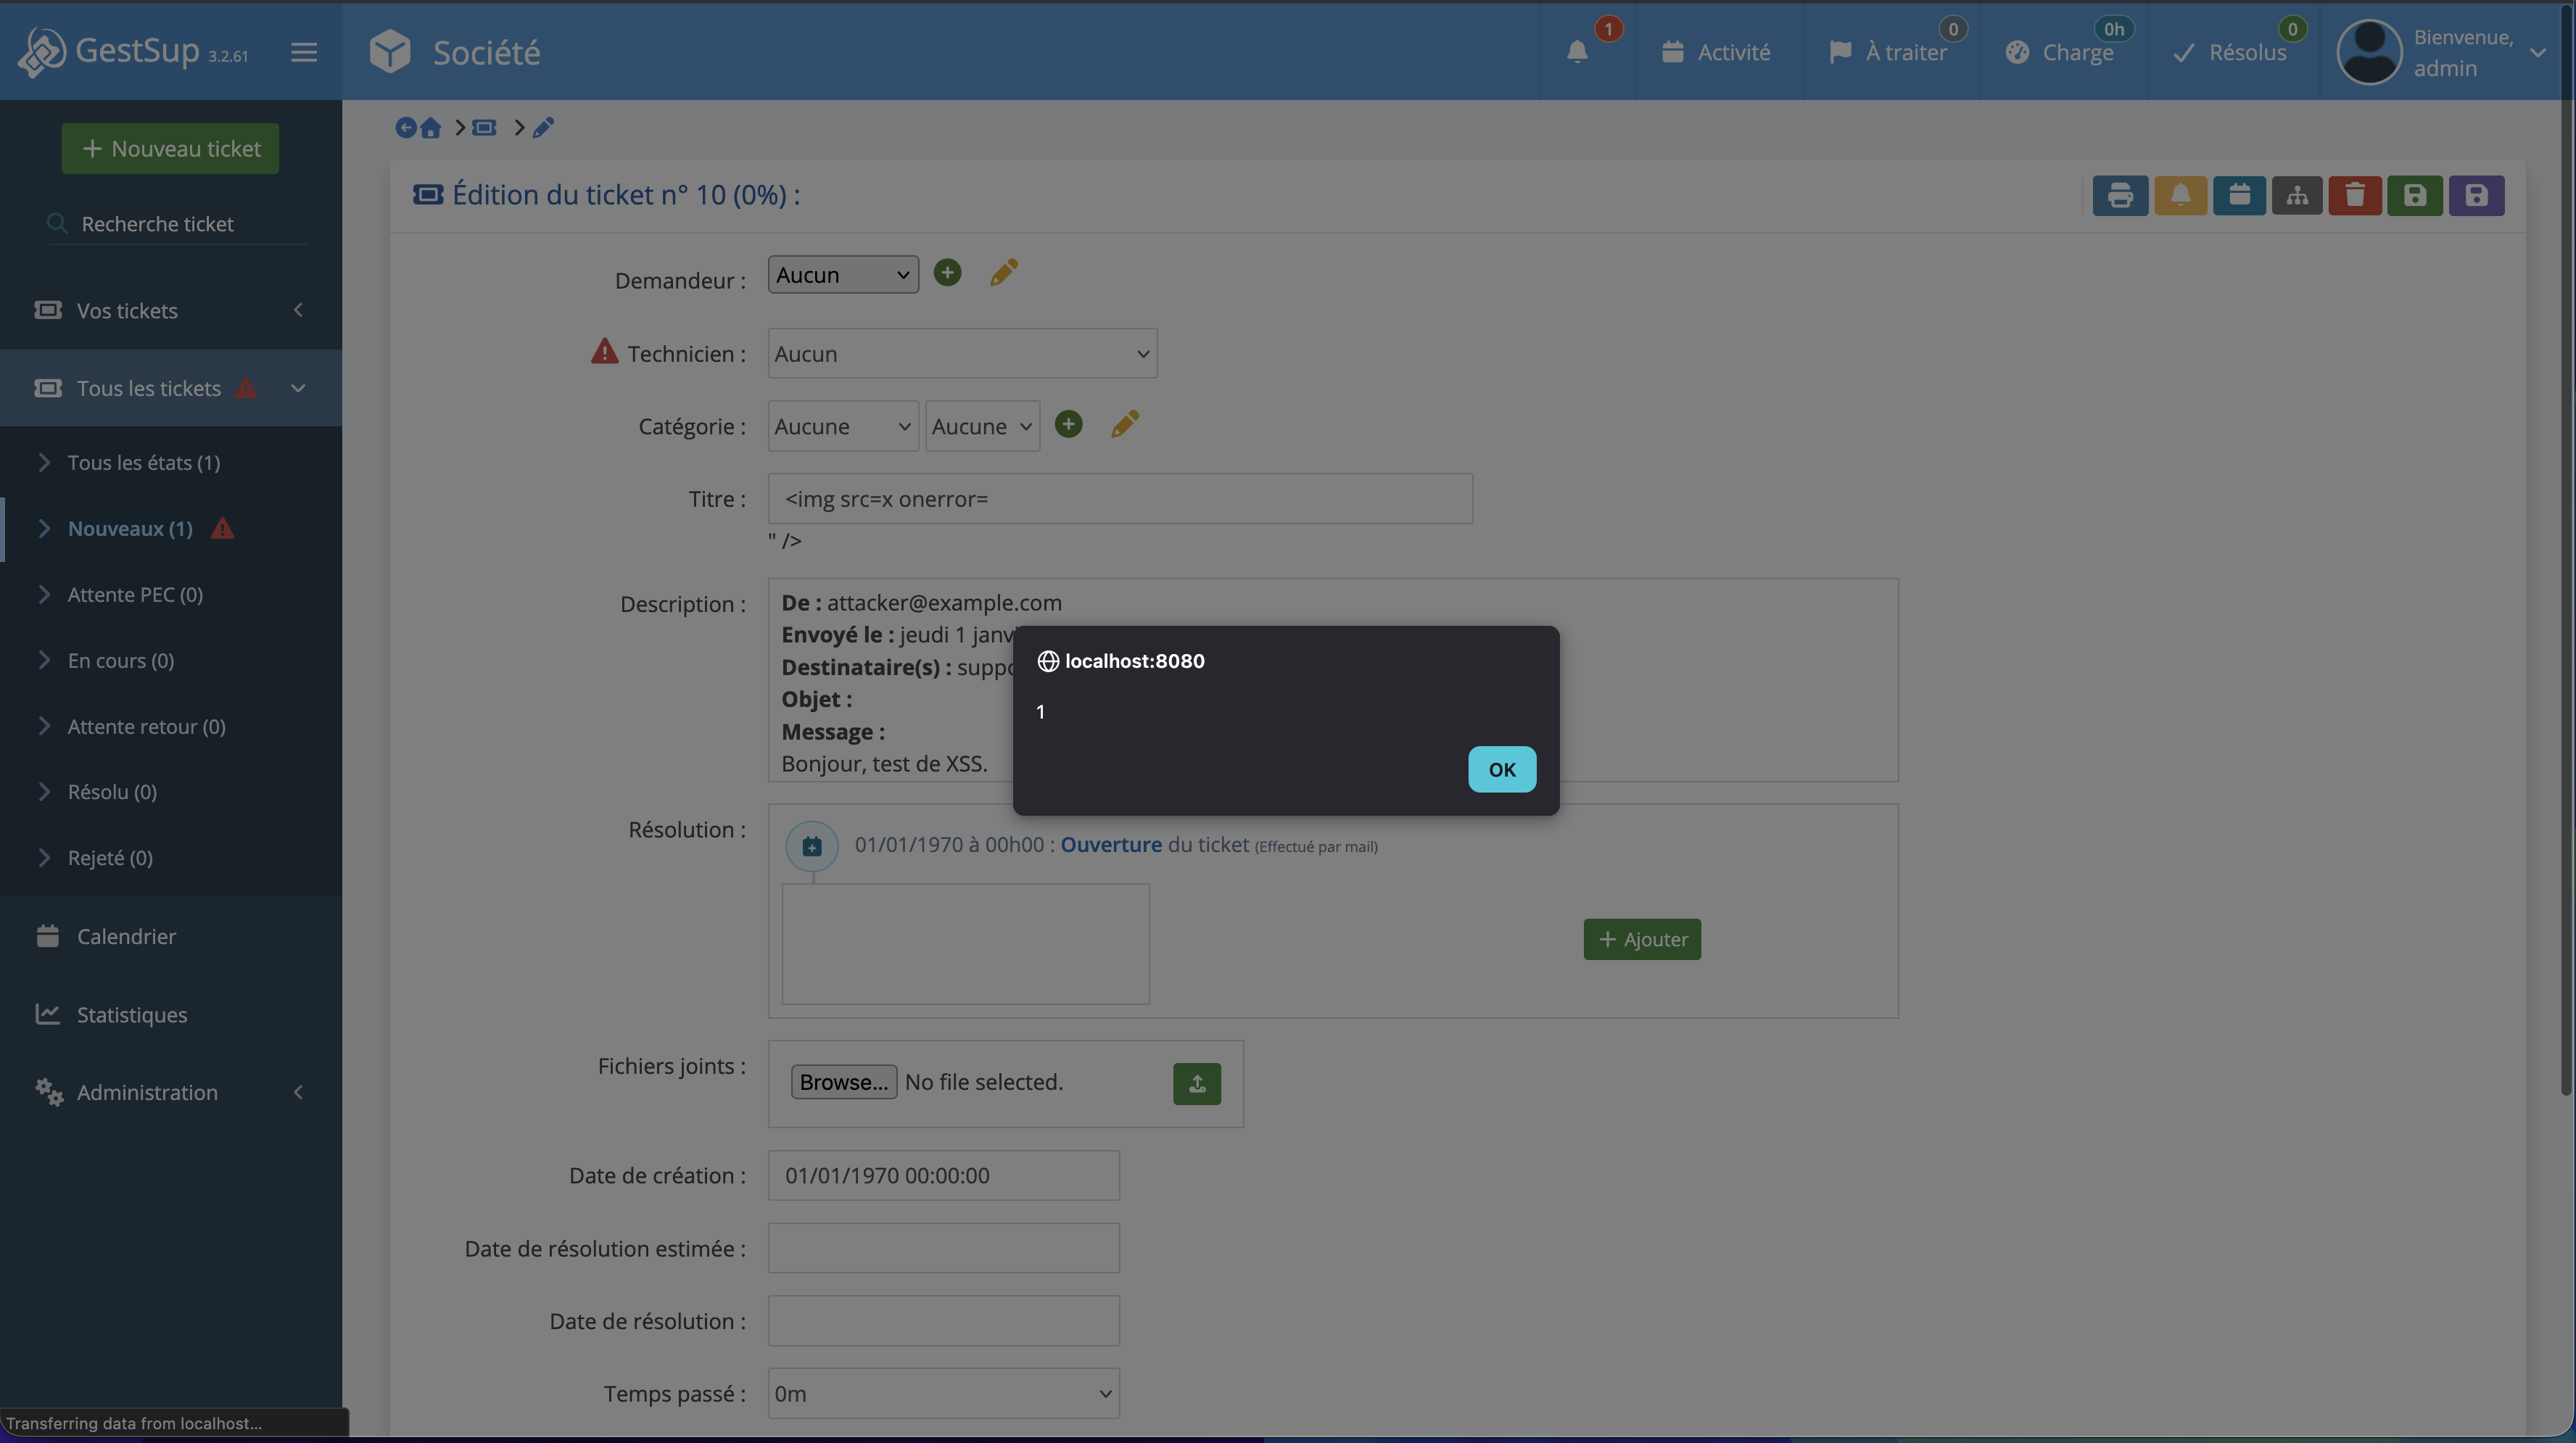Screen dimensions: 2576x1443
Task: Click the breadcrumb home icon
Action: pos(431,127)
